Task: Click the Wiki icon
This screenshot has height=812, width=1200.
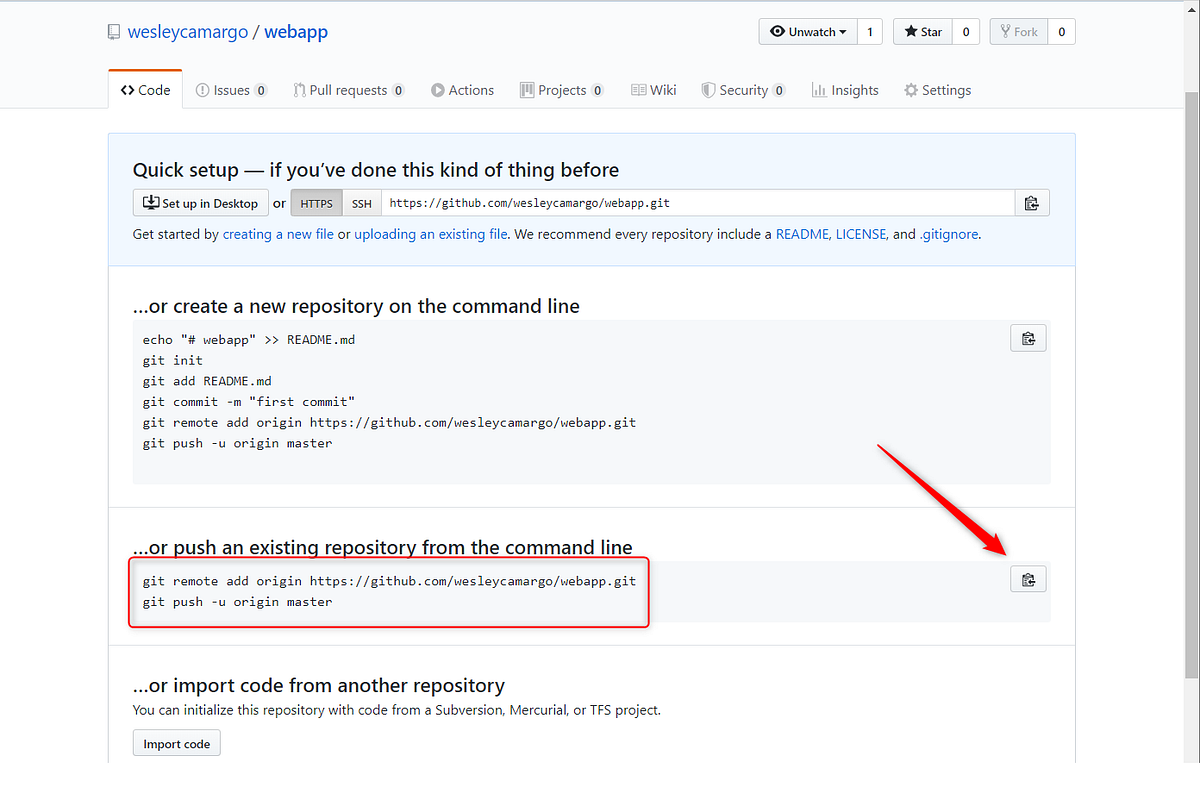Action: click(637, 89)
